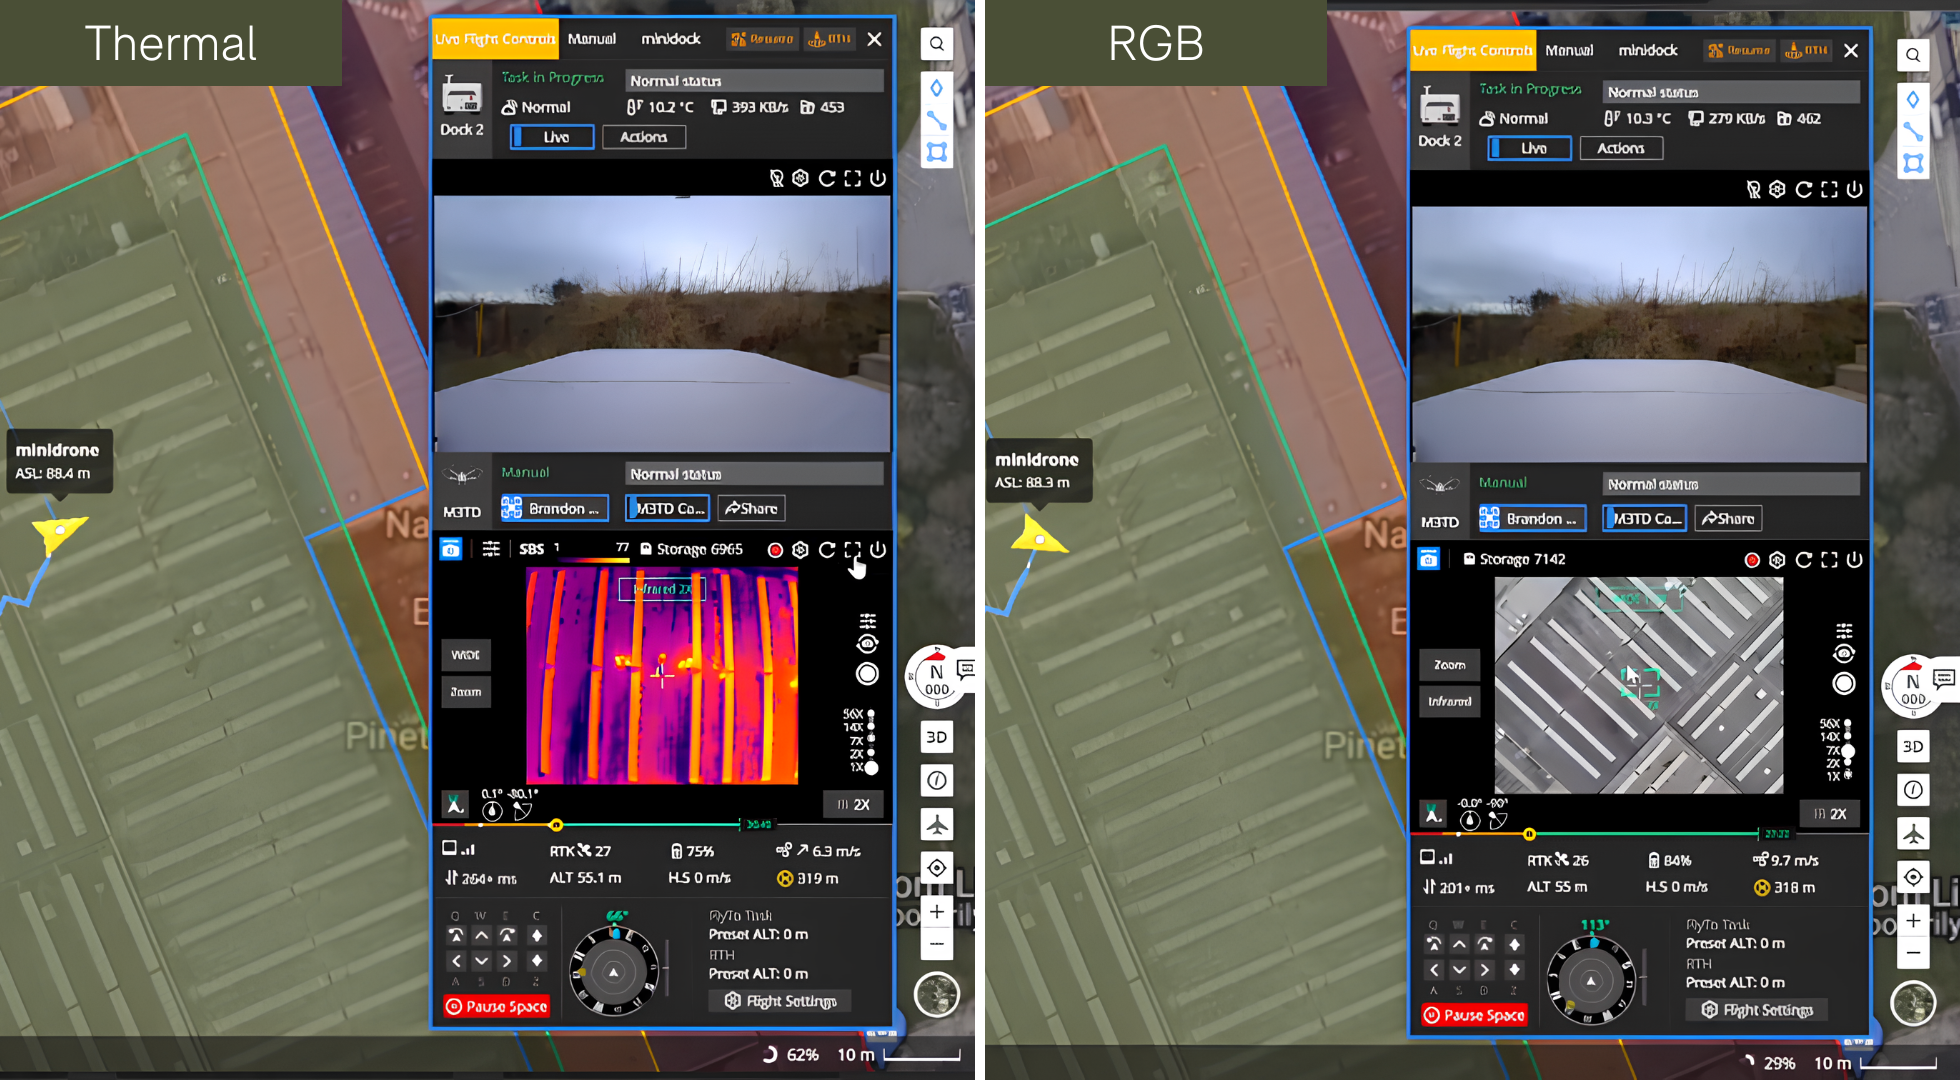Toggle the recording red dot button thermal

tap(774, 549)
